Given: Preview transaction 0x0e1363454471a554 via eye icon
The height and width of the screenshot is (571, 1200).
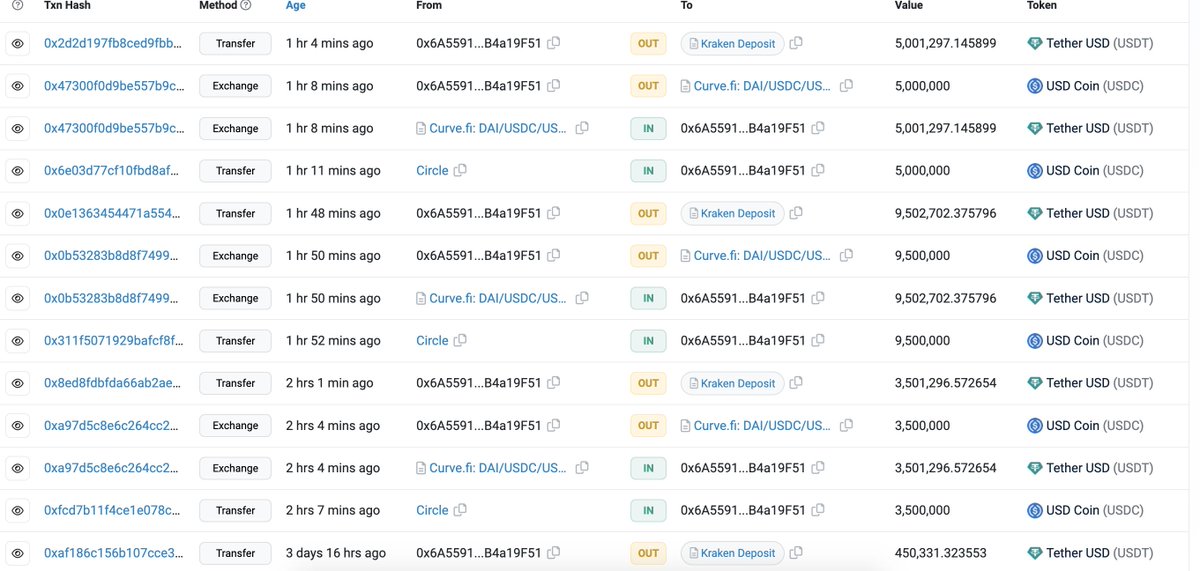Looking at the screenshot, I should 18,214.
